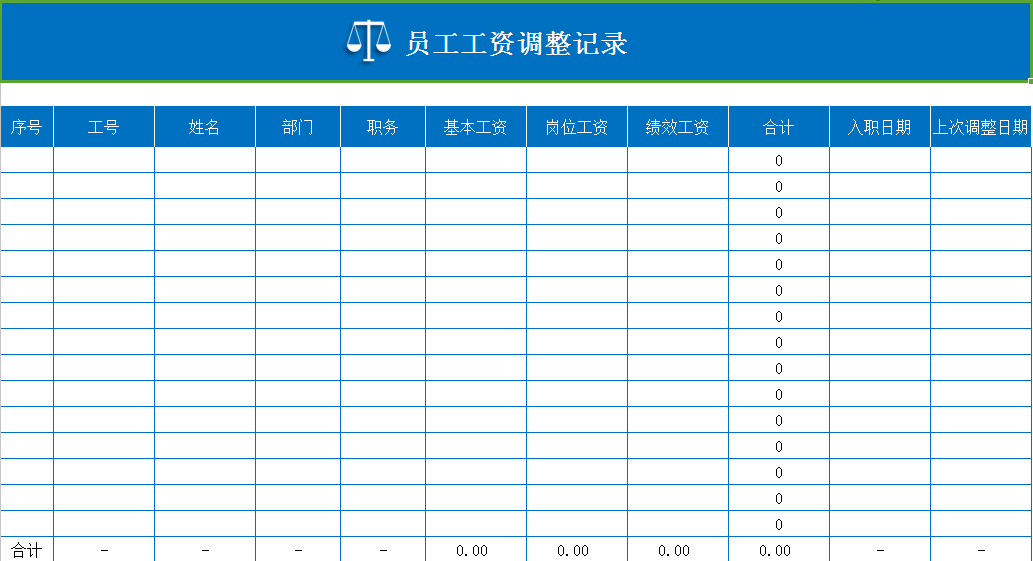
Task: Click first empty 部门 cell below header
Action: click(298, 160)
